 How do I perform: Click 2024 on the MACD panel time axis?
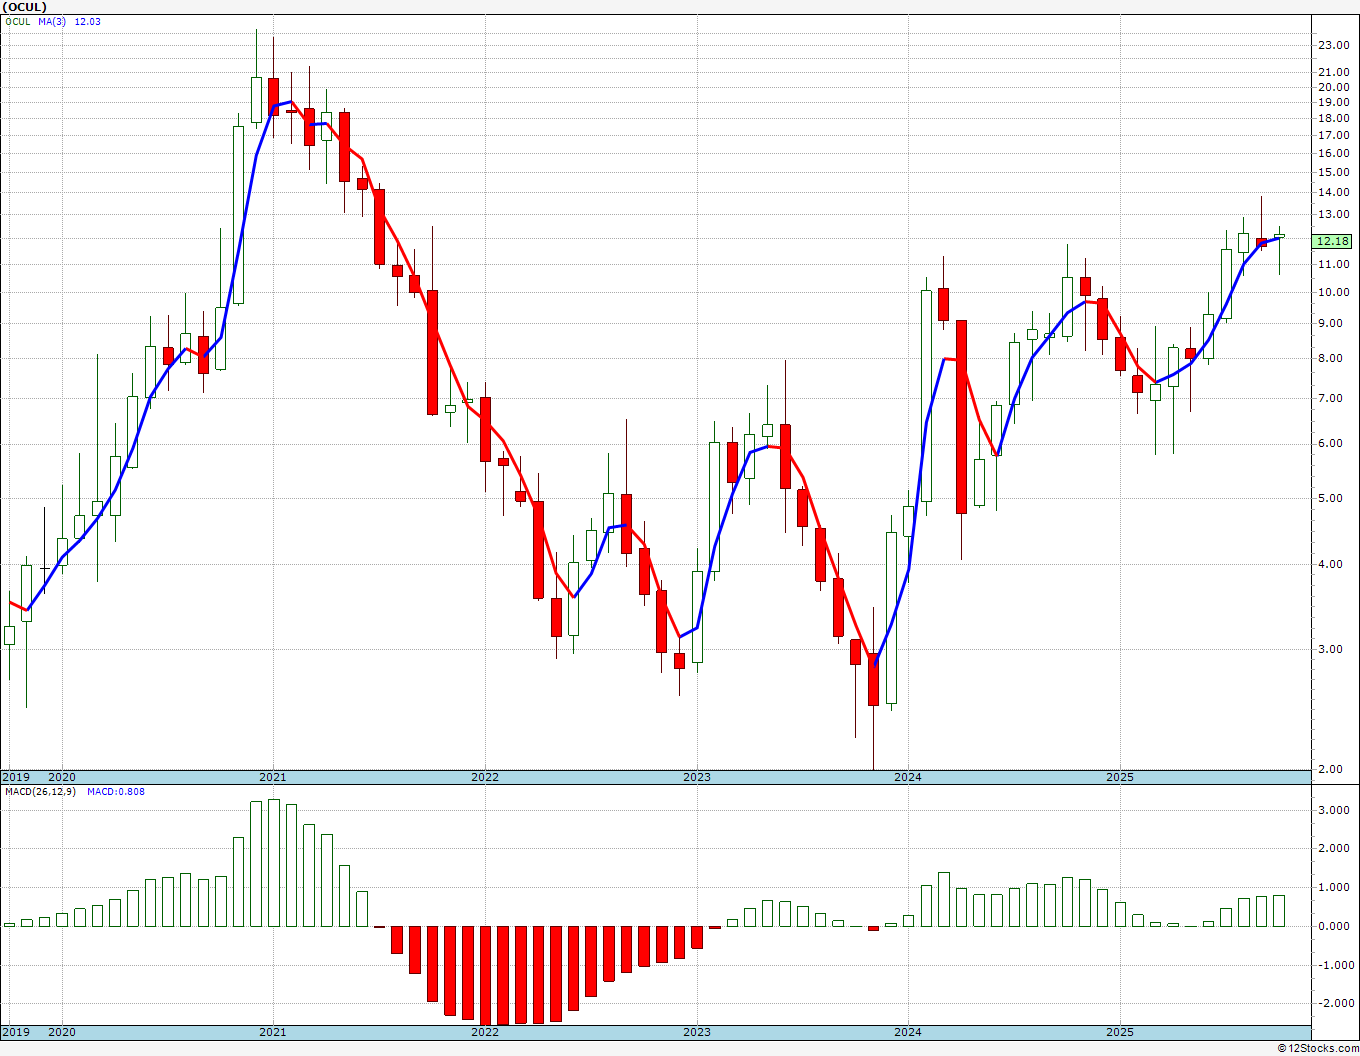coord(908,1032)
